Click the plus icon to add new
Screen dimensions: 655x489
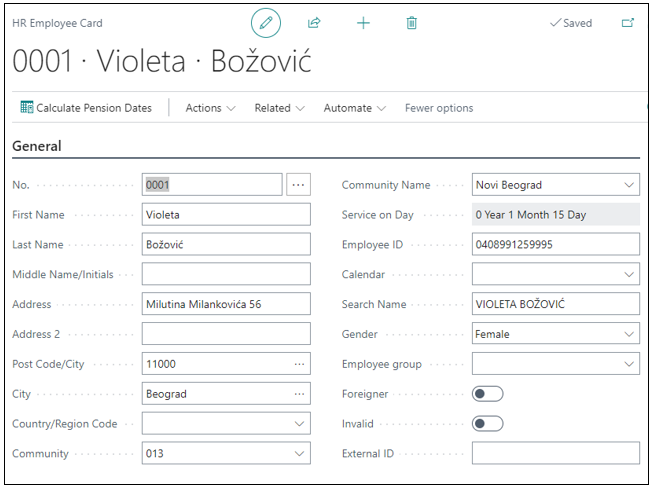(x=363, y=22)
